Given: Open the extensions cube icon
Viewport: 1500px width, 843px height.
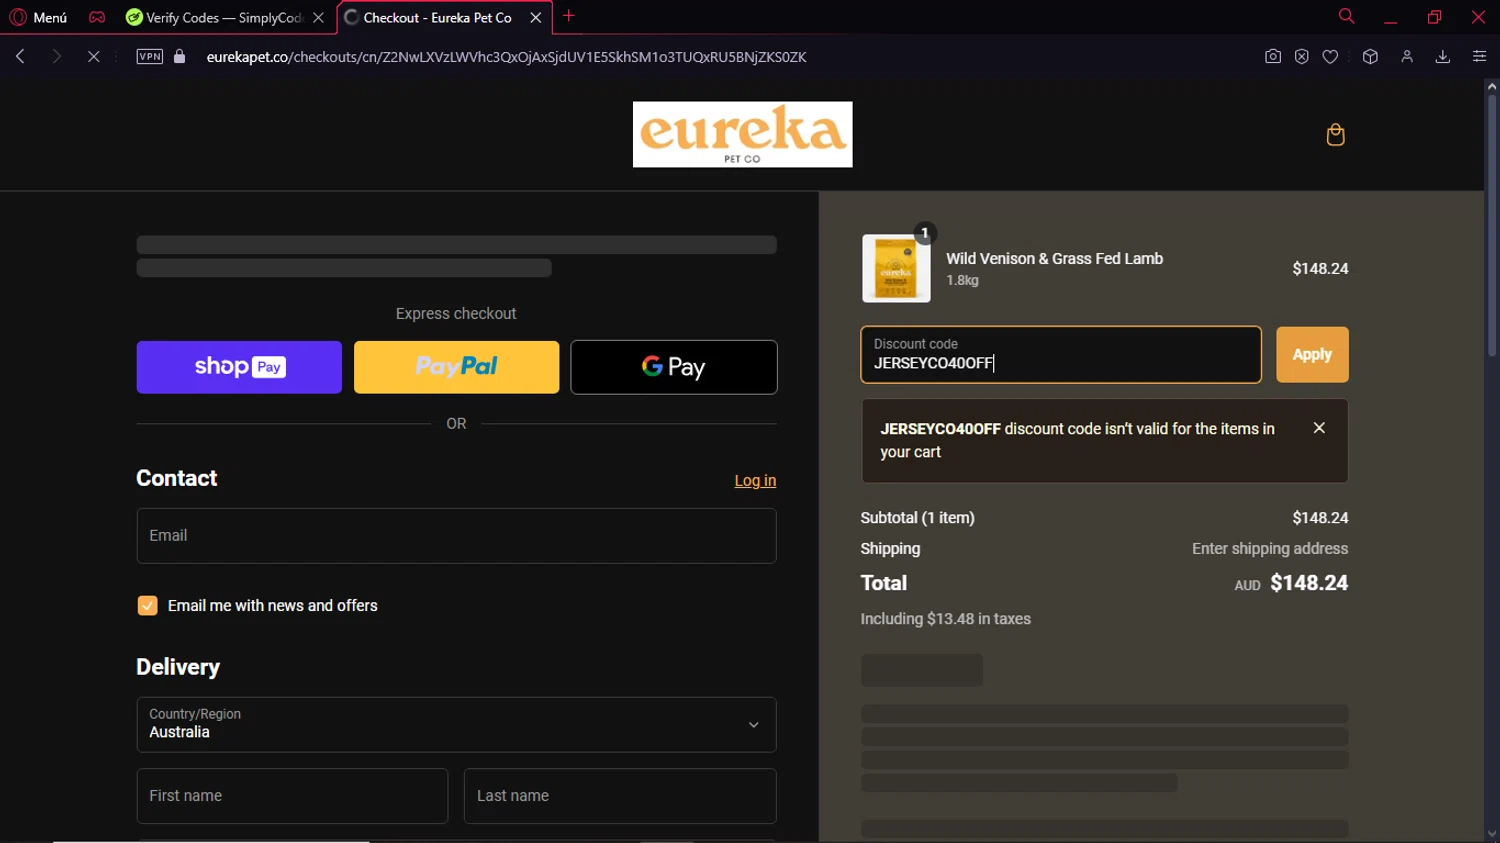Looking at the screenshot, I should (1370, 57).
